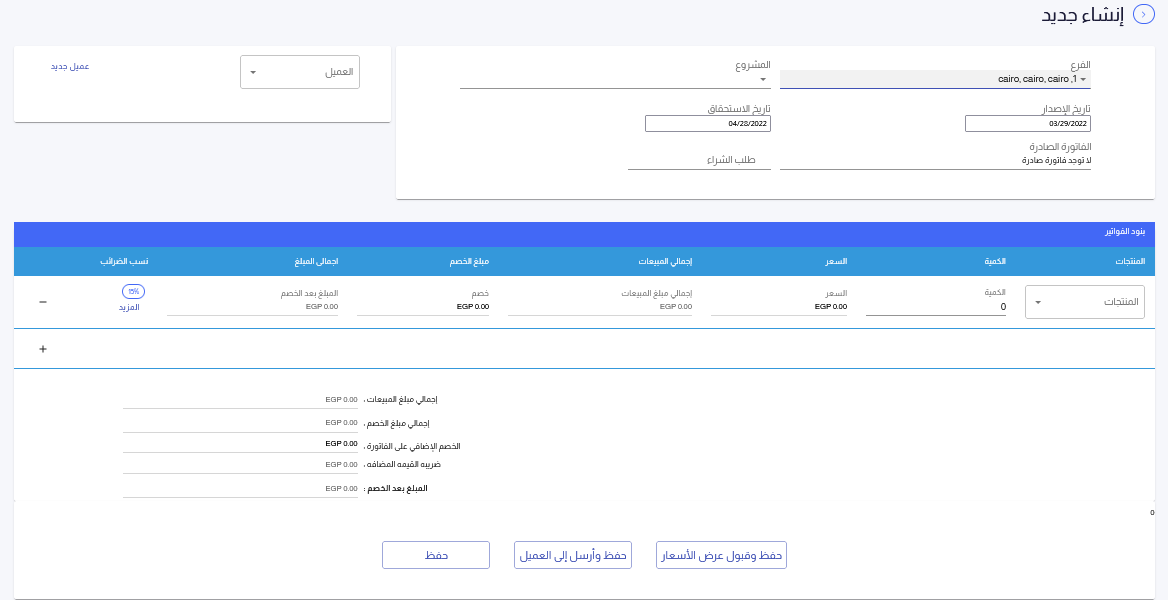Click the تاريخ الإصدار date field 03/29/2022
The image size is (1168, 600).
1028,124
